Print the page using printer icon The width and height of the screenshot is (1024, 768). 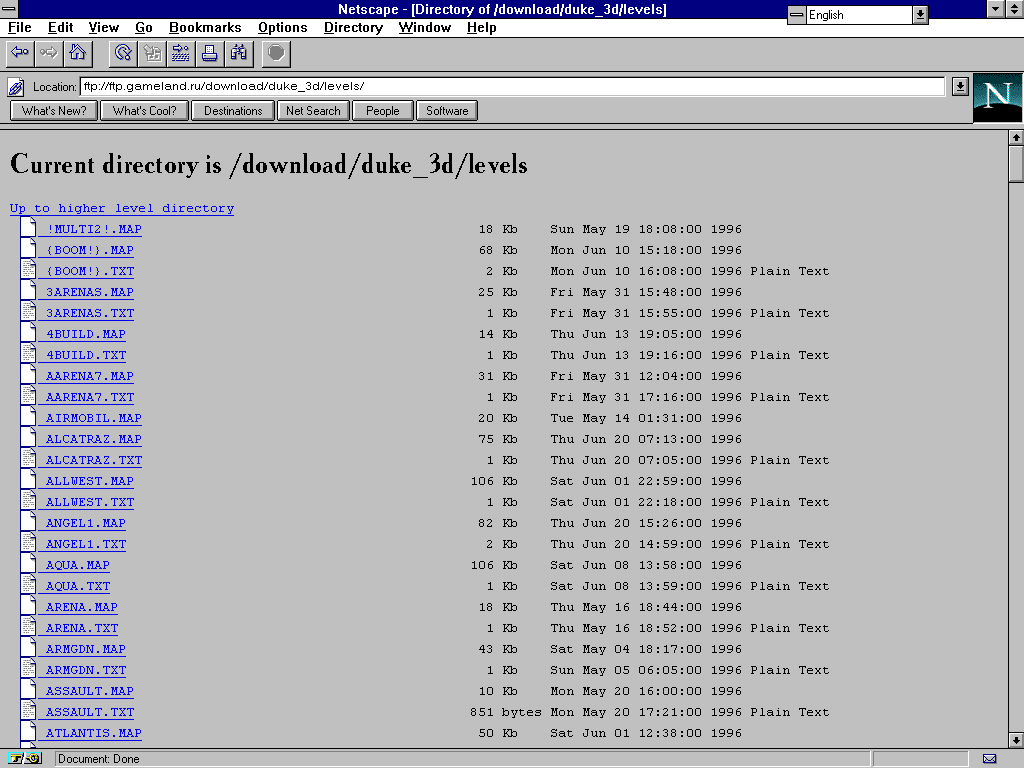(x=210, y=53)
